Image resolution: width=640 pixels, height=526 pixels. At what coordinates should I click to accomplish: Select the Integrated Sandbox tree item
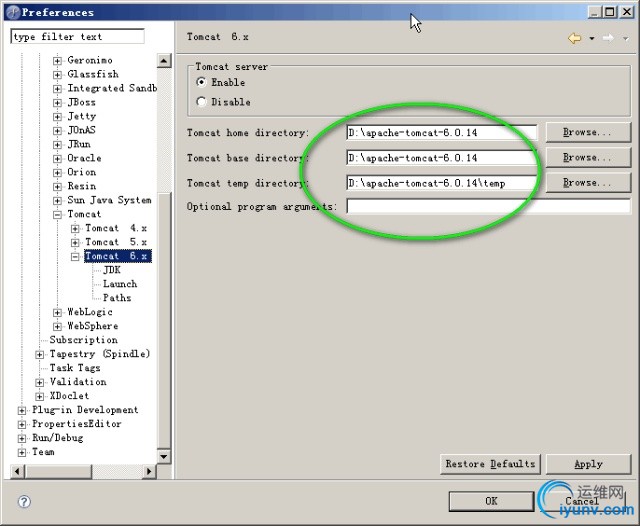(x=112, y=88)
